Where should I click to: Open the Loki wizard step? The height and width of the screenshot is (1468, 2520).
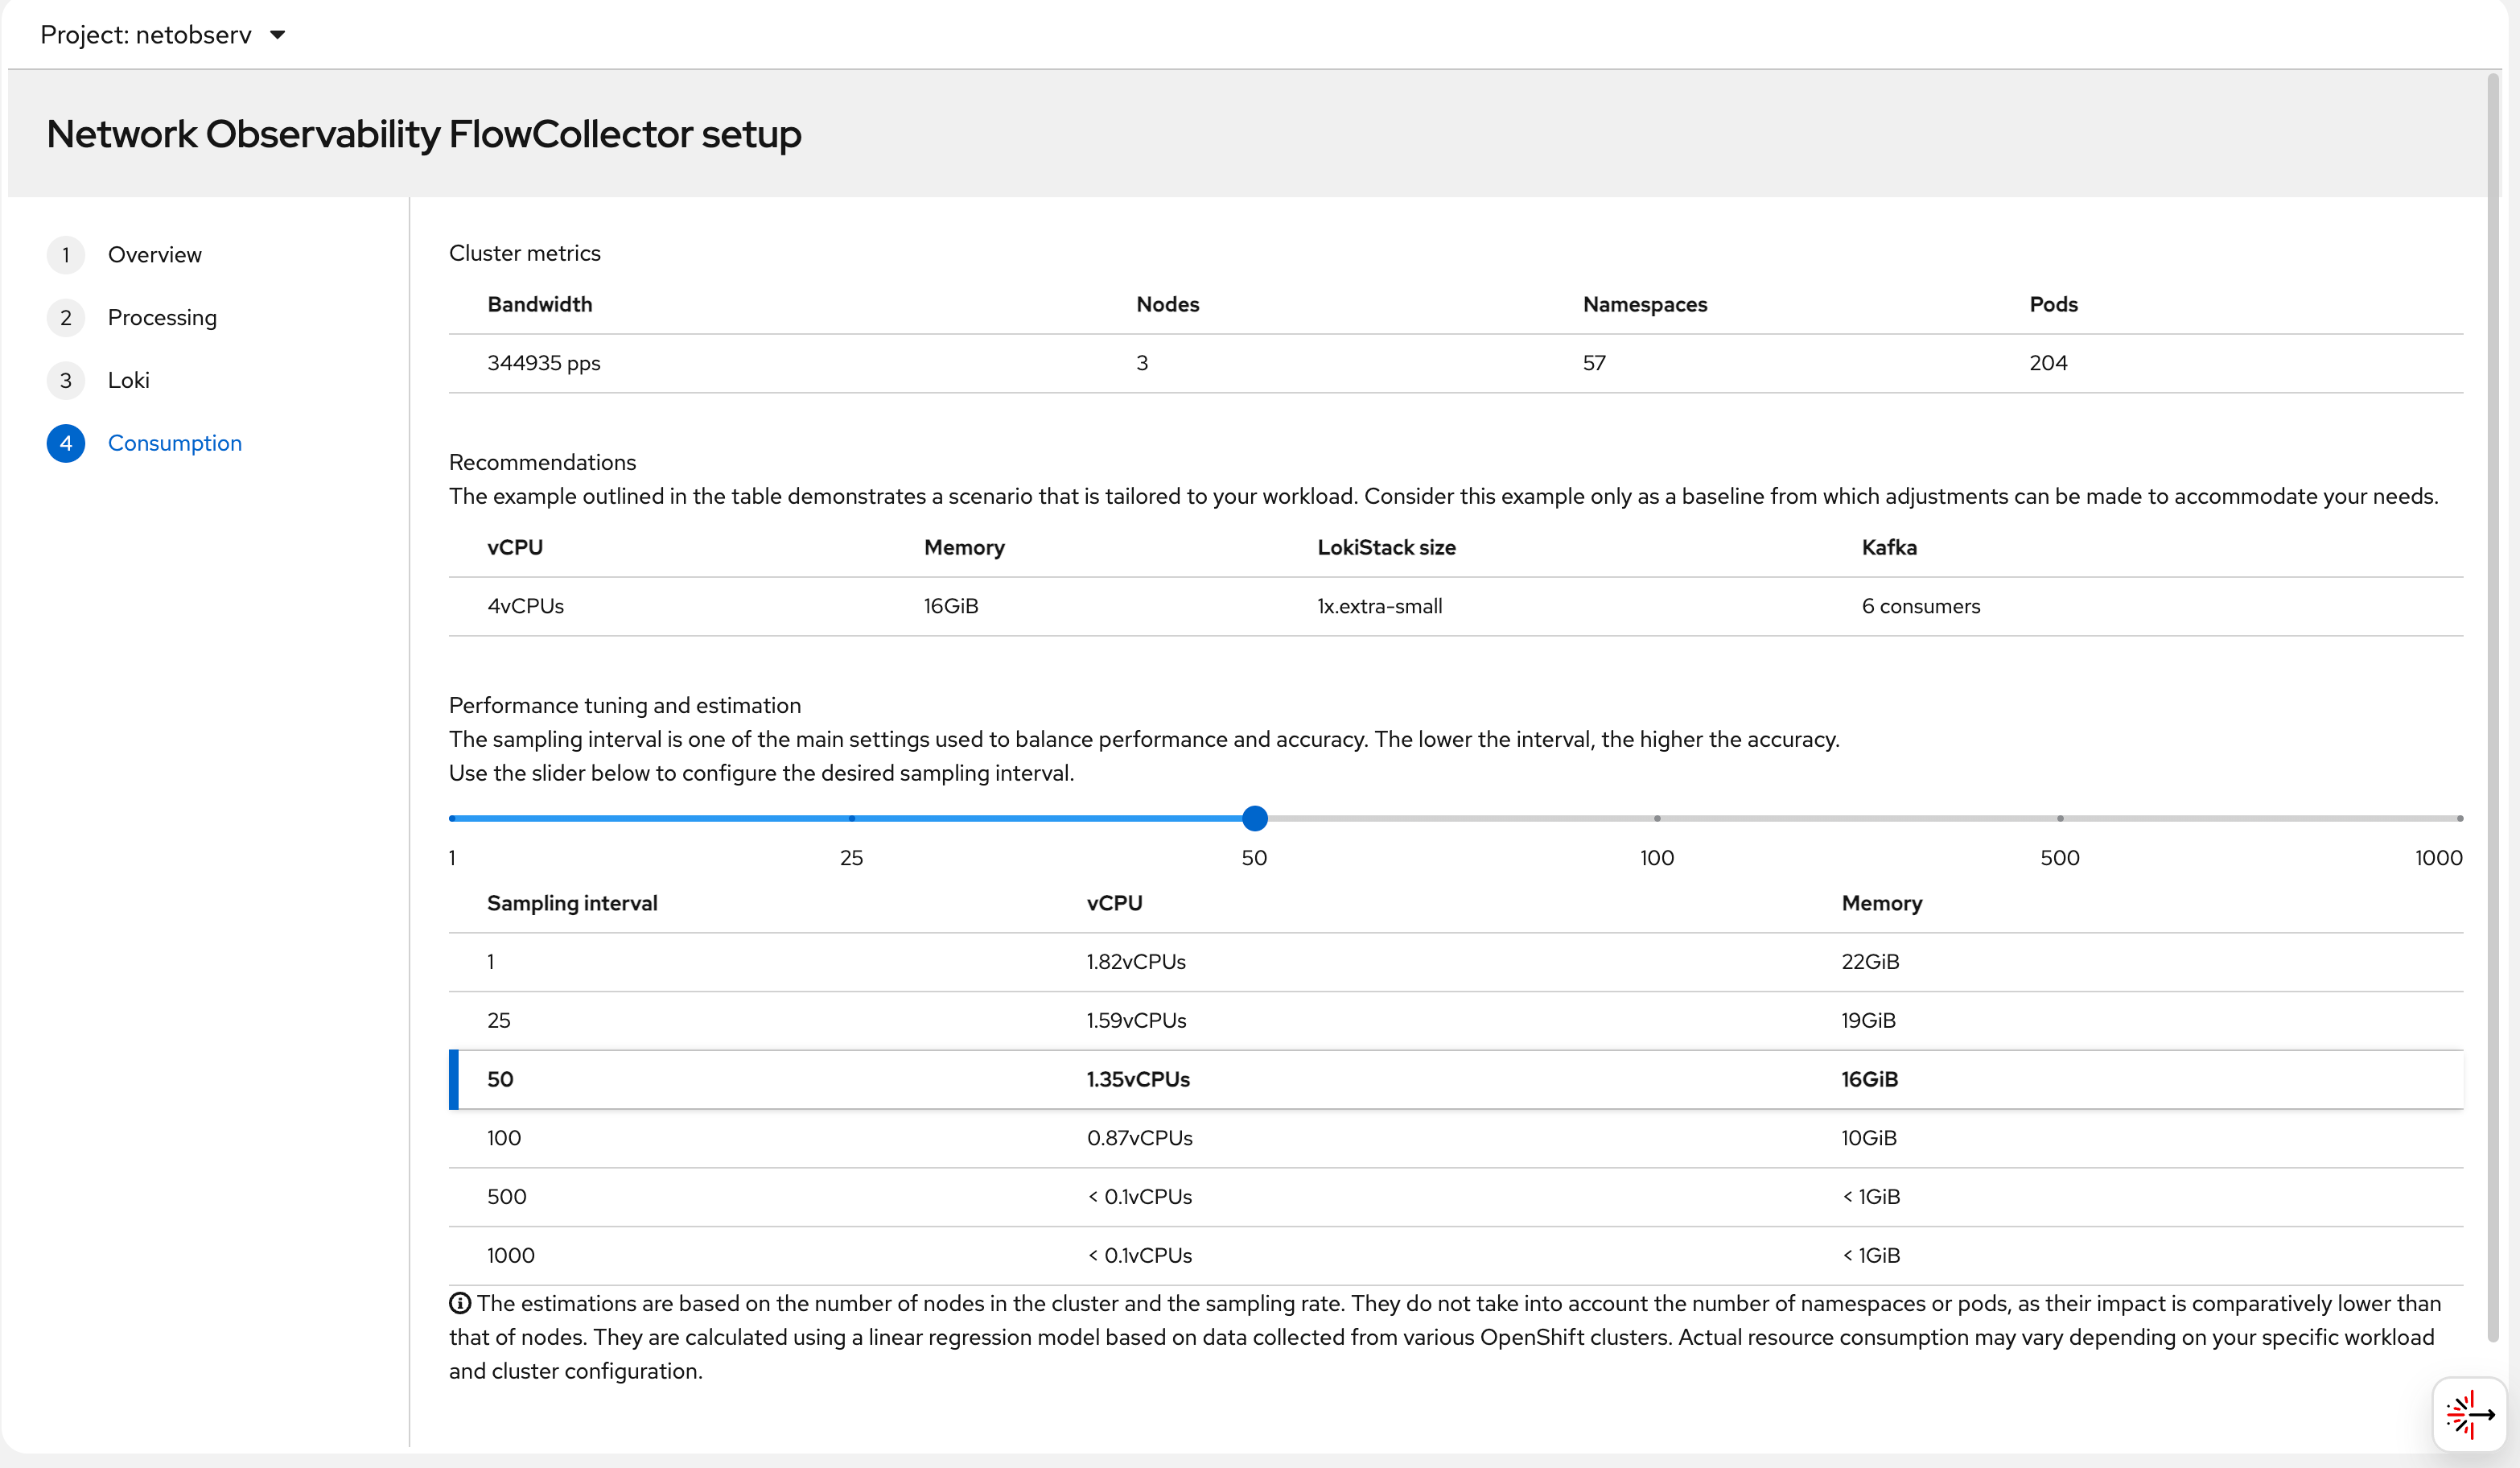[x=128, y=380]
